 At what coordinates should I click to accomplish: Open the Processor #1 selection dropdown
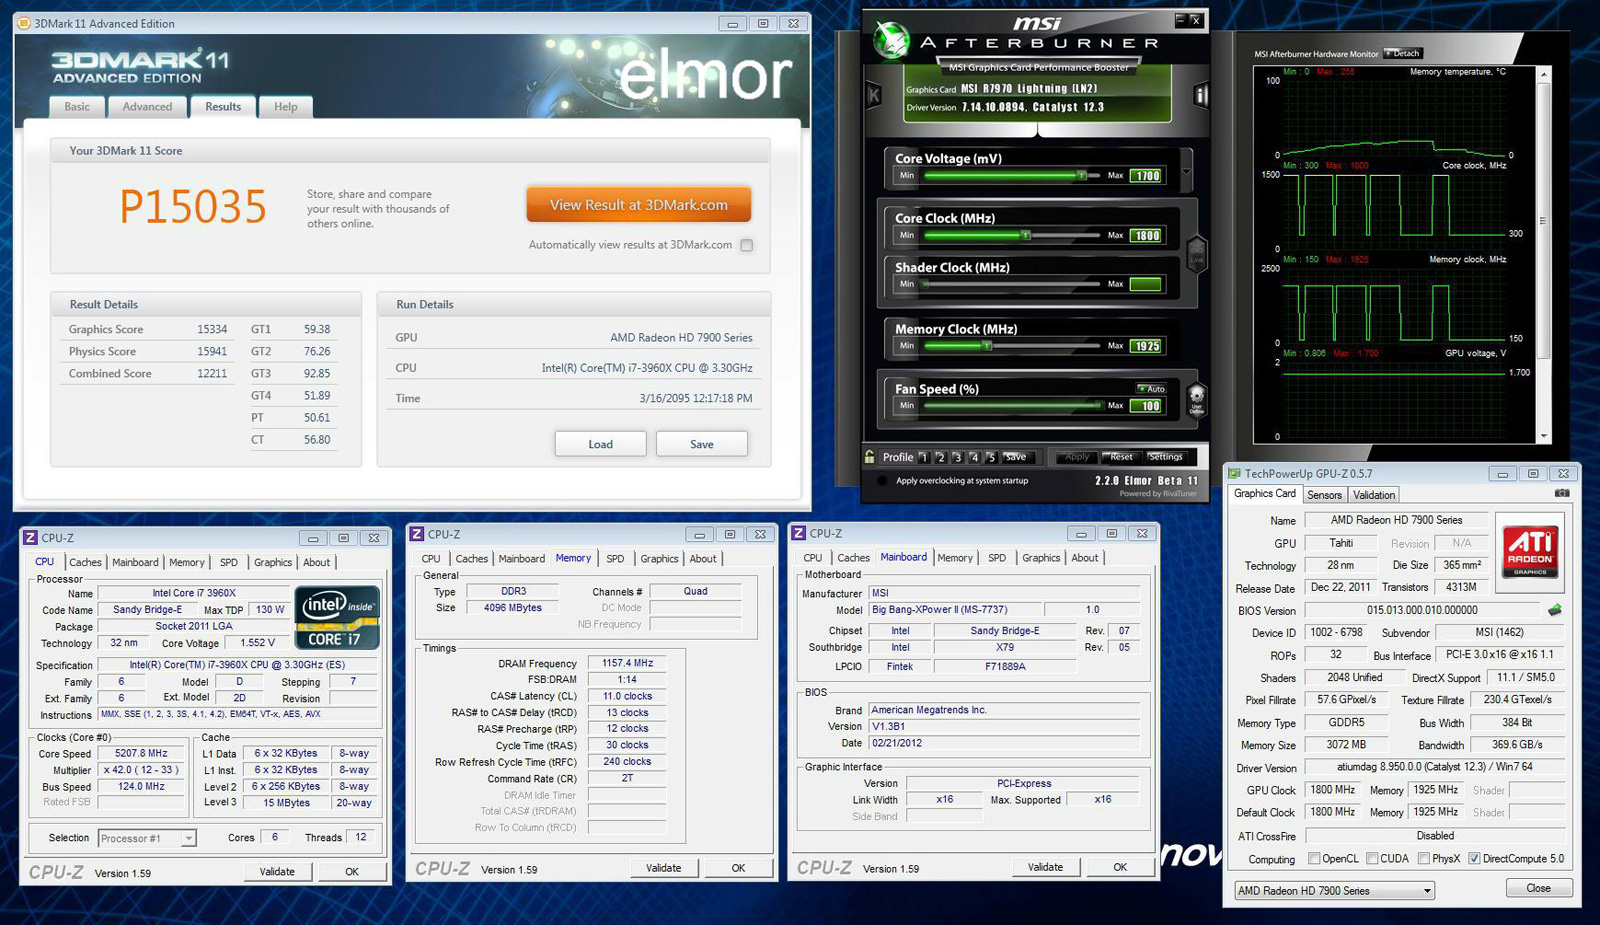[x=186, y=838]
